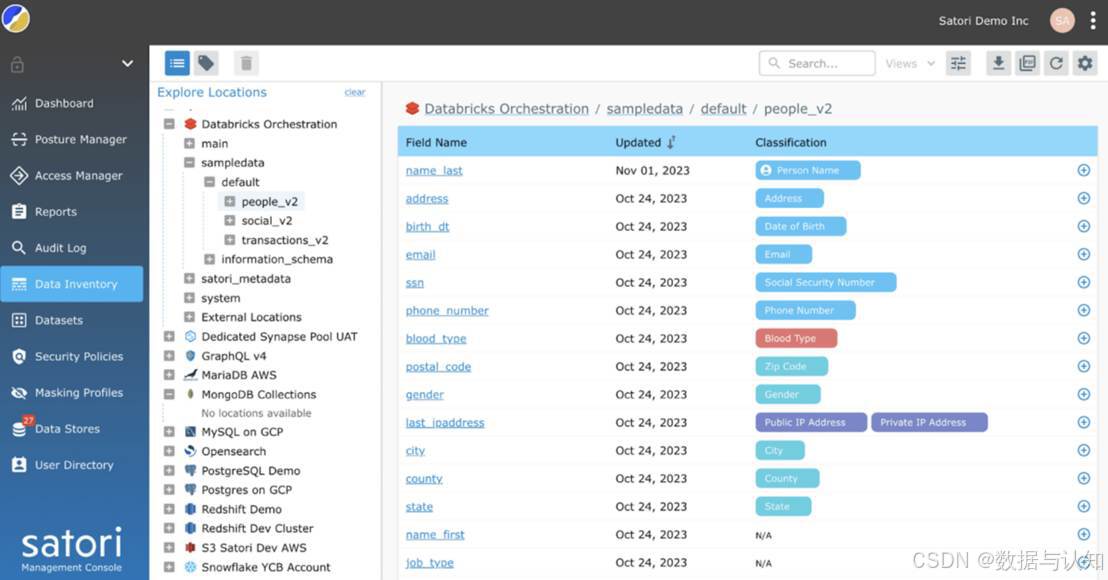Select the people_v2 table in the tree
The height and width of the screenshot is (580, 1108).
pos(269,201)
